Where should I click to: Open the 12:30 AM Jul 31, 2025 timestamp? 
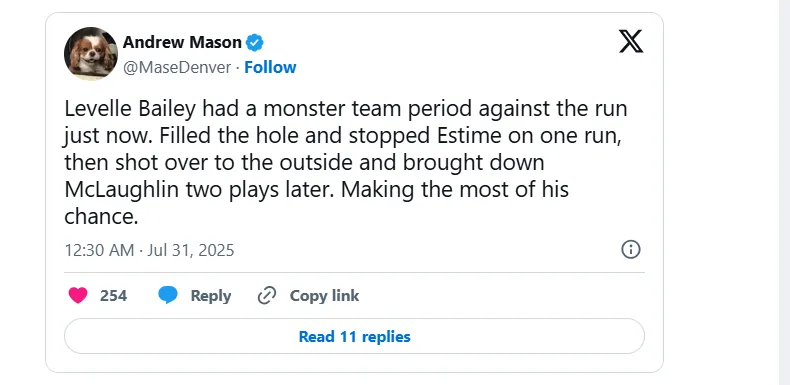pos(150,250)
